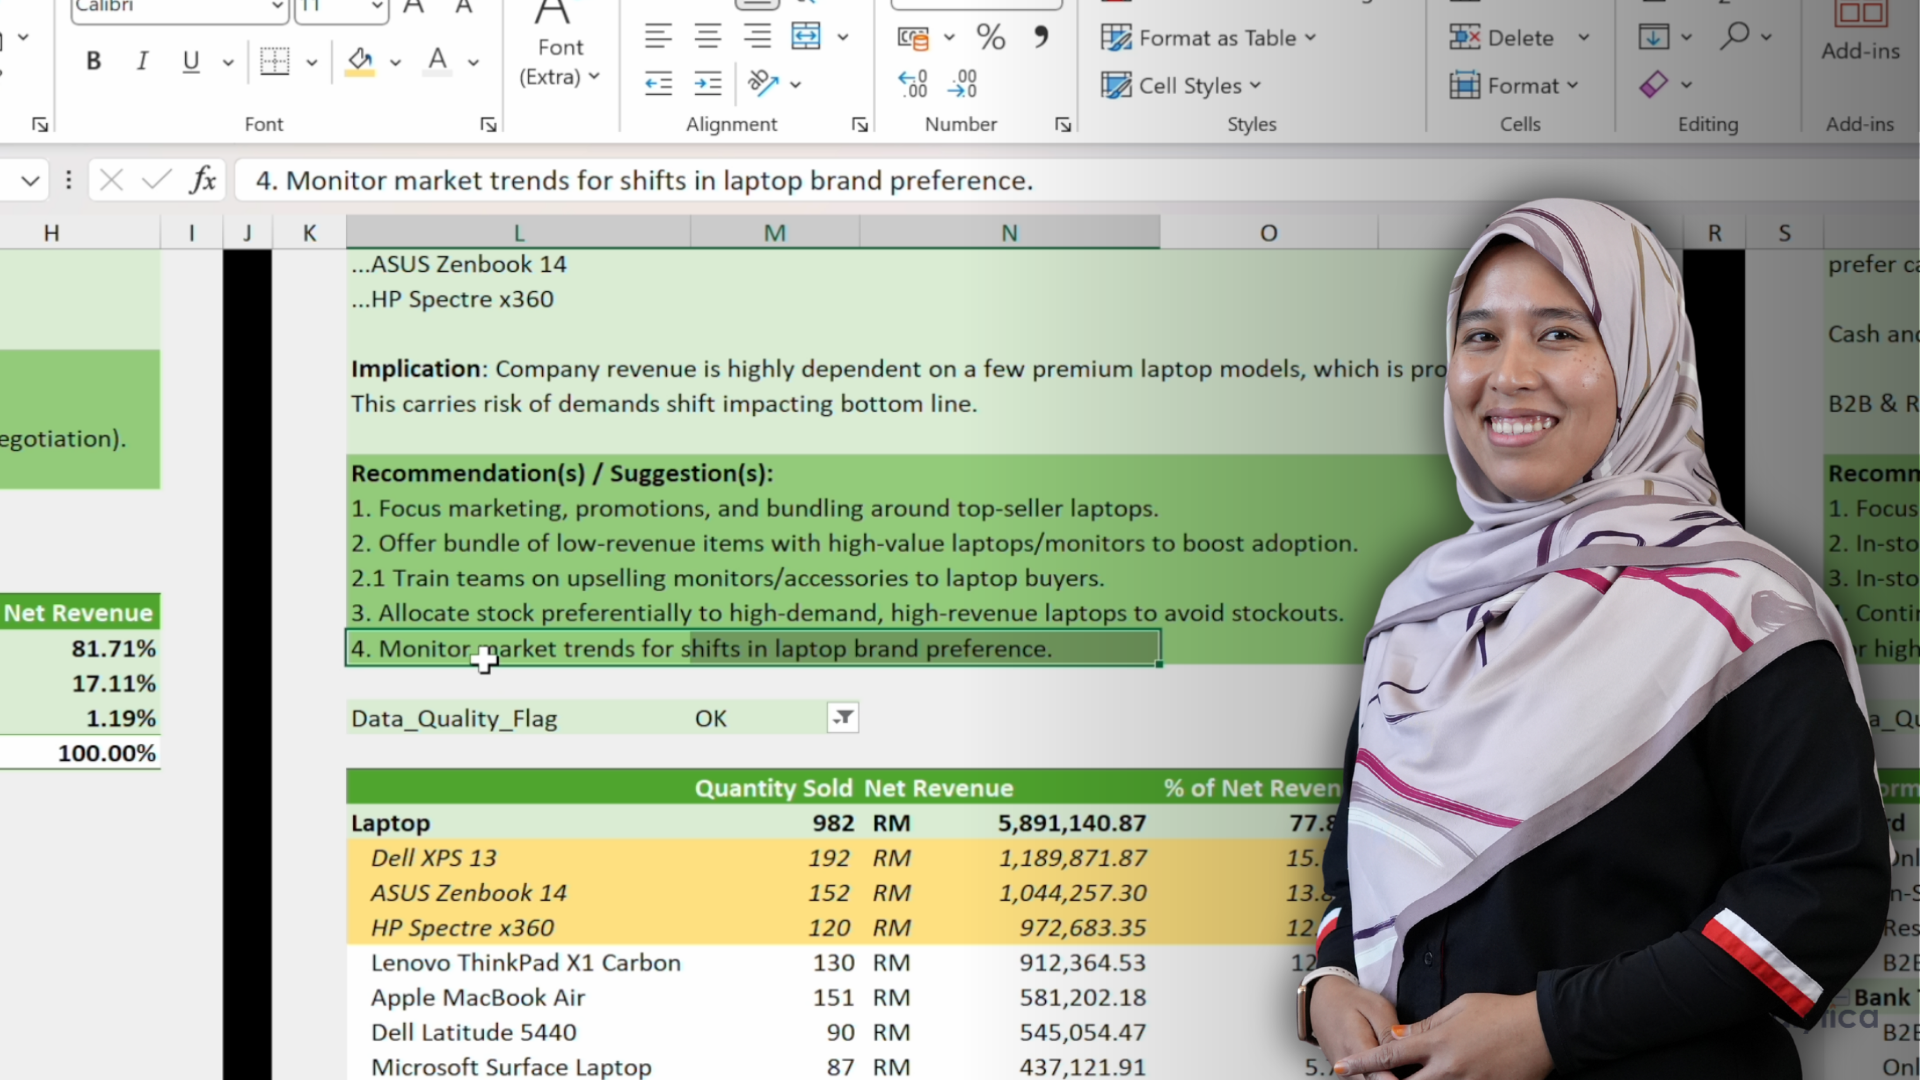Open merge options dropdown arrow
The image size is (1920, 1080).
[843, 38]
